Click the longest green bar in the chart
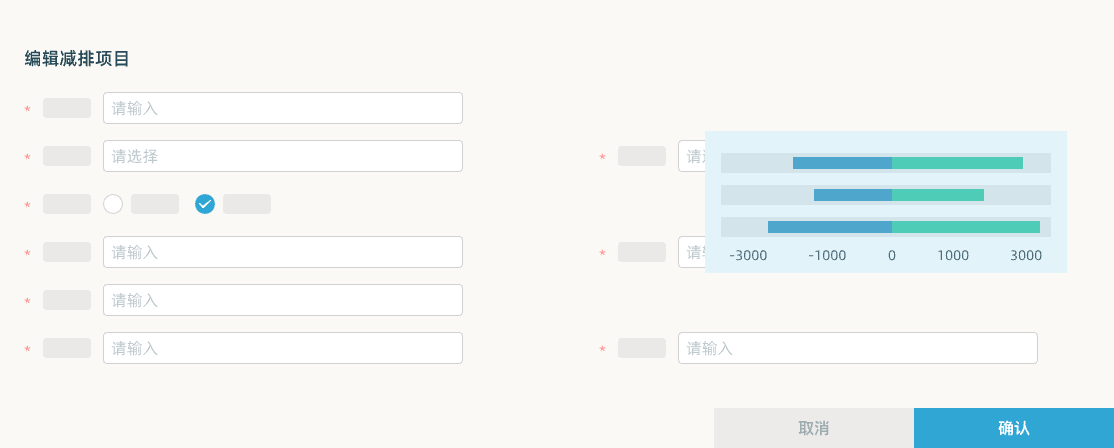Screen dimensions: 1114x448 [966, 227]
